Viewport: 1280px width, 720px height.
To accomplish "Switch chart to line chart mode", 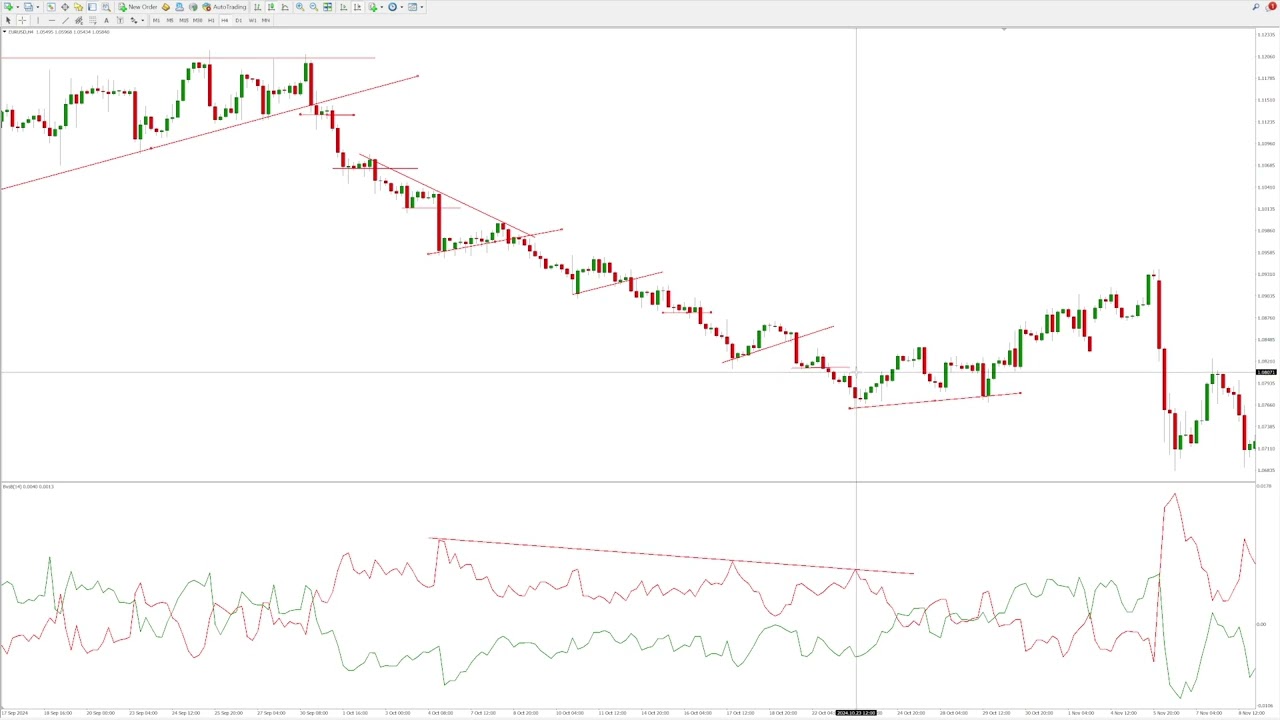I will (285, 7).
